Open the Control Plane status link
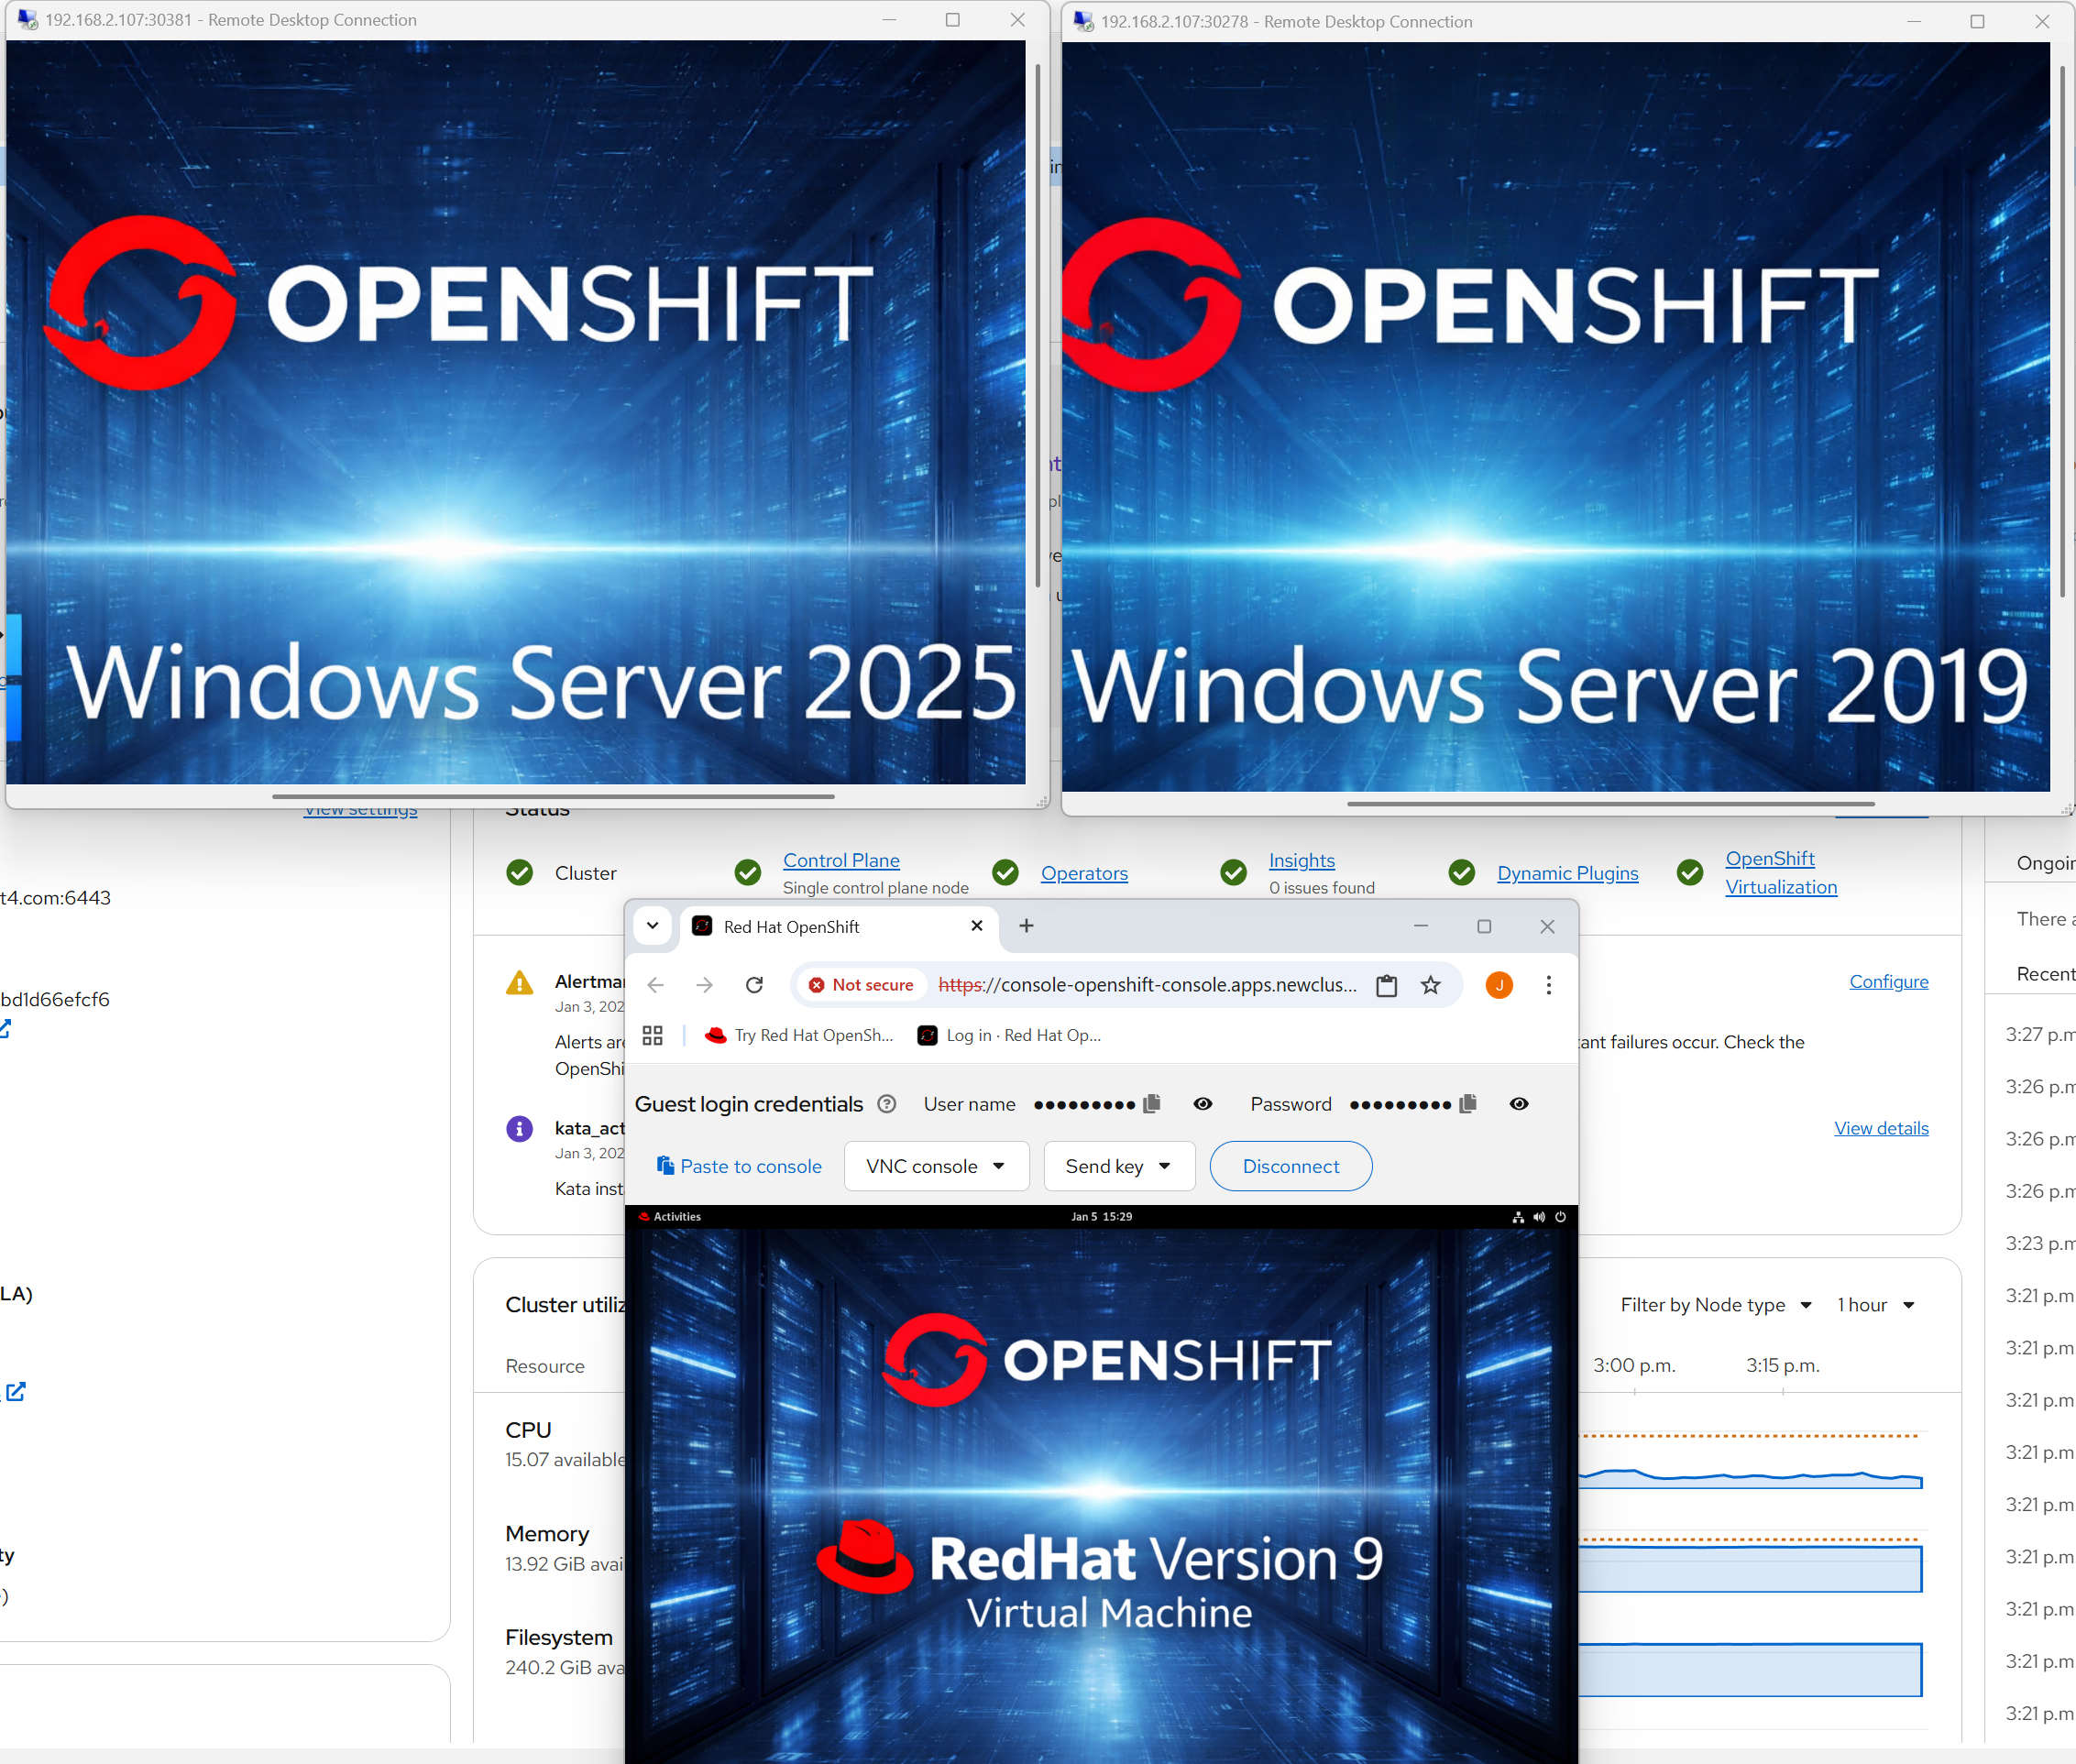 click(841, 860)
